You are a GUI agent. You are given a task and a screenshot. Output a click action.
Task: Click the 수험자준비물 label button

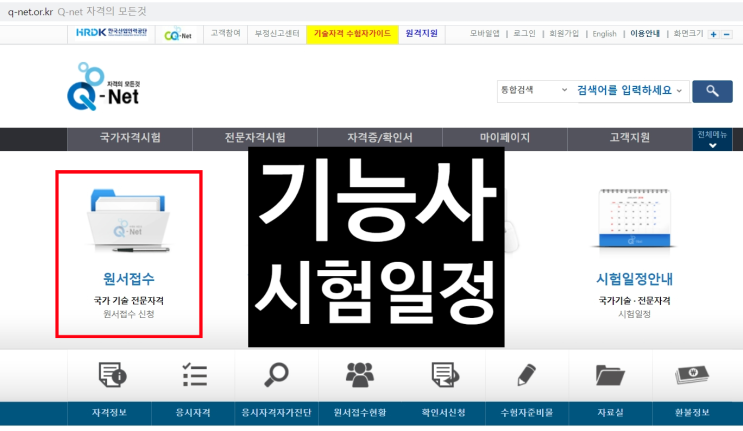(527, 413)
